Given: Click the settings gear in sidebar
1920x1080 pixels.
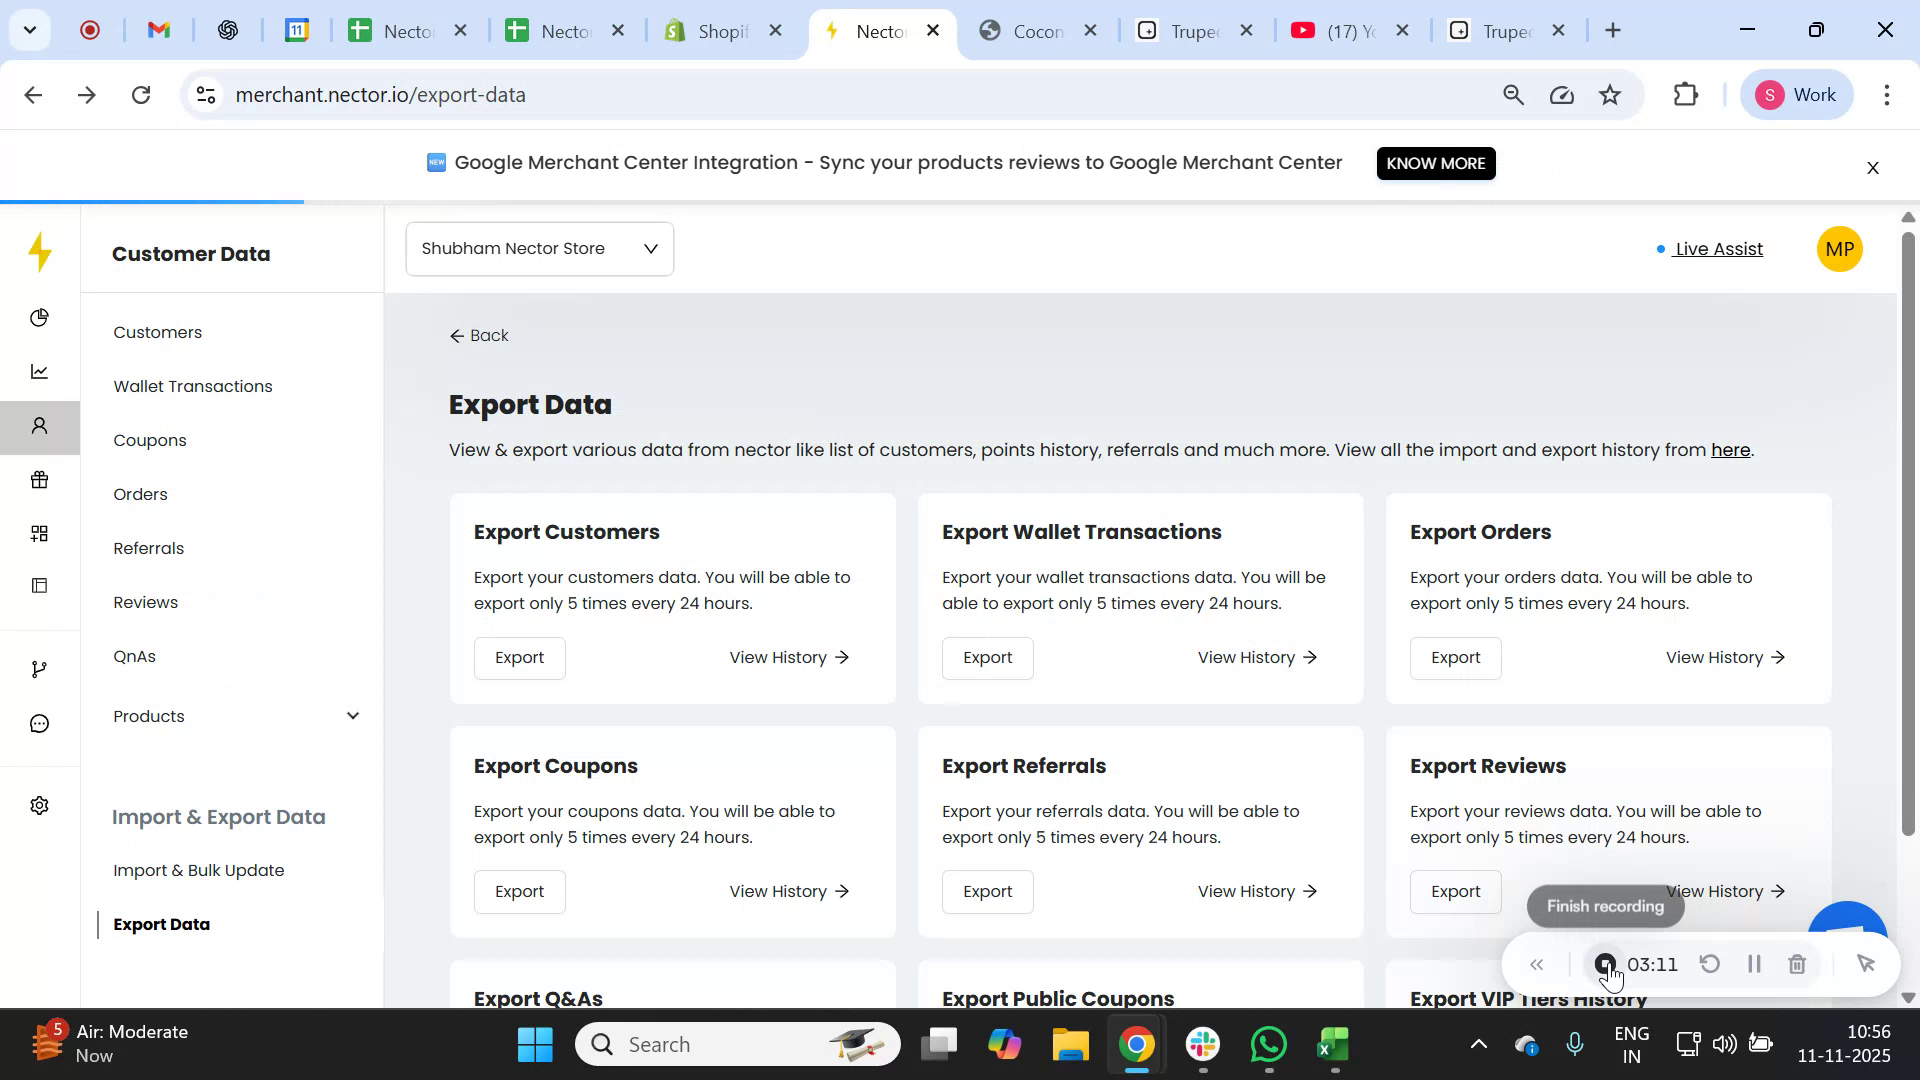Looking at the screenshot, I should 40,806.
